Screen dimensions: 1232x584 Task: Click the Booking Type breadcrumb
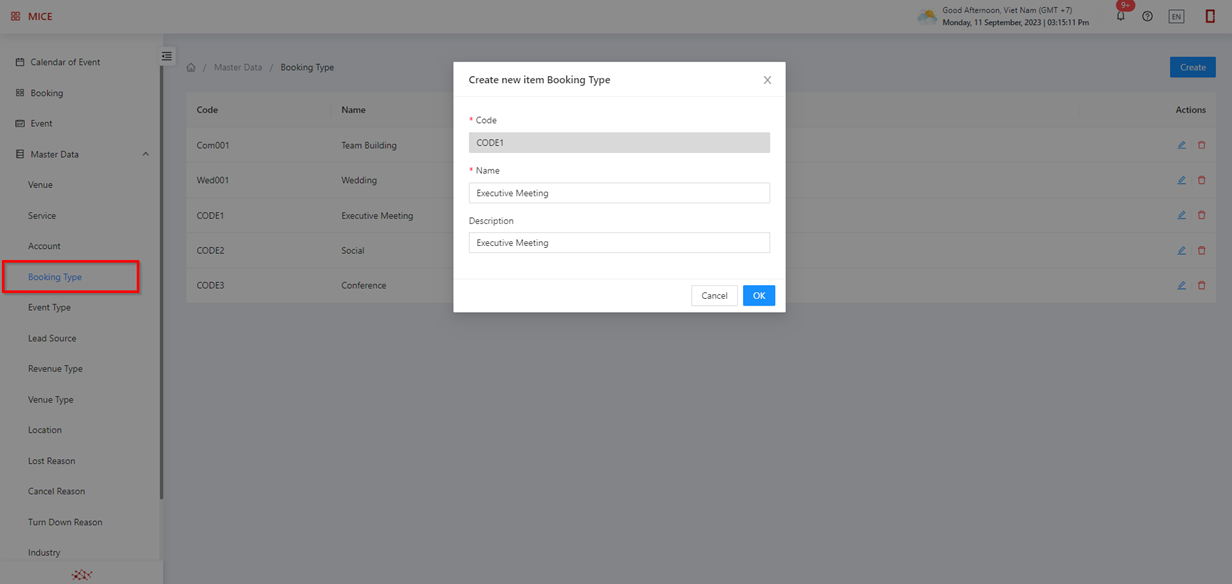point(307,68)
